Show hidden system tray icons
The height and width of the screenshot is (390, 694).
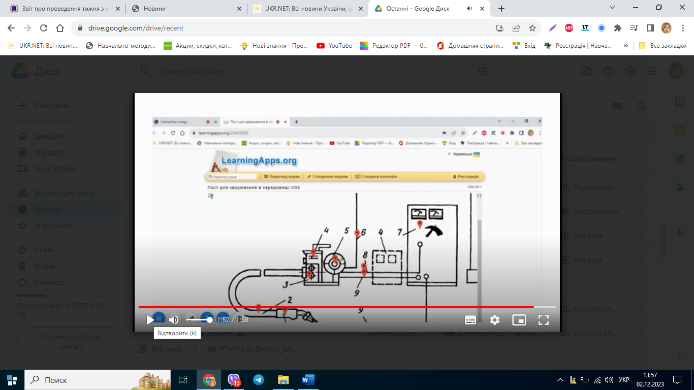click(560, 380)
